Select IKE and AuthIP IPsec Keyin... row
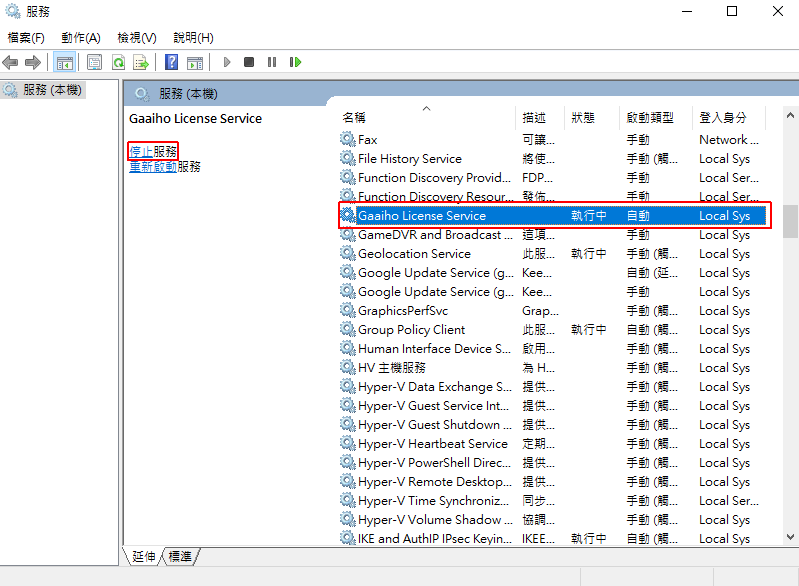The image size is (799, 586). click(x=552, y=538)
